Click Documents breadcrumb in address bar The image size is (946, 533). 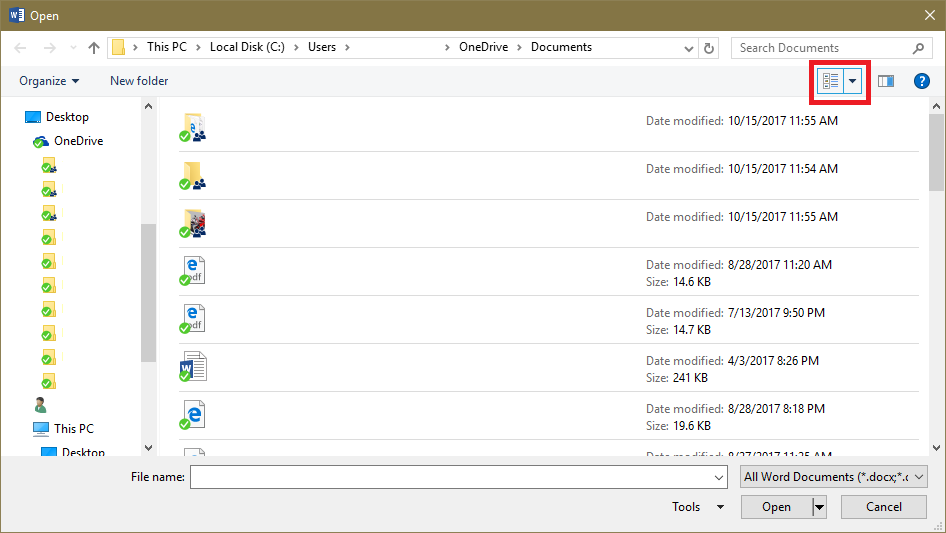pos(561,47)
